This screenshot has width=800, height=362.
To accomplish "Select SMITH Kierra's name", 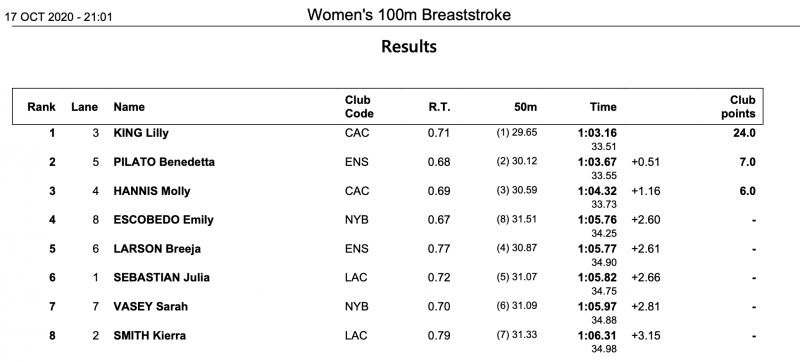I will point(149,335).
